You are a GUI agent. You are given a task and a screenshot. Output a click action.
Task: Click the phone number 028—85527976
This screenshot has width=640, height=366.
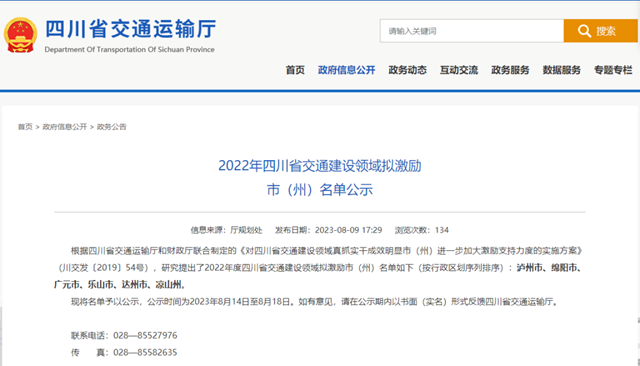click(x=145, y=335)
